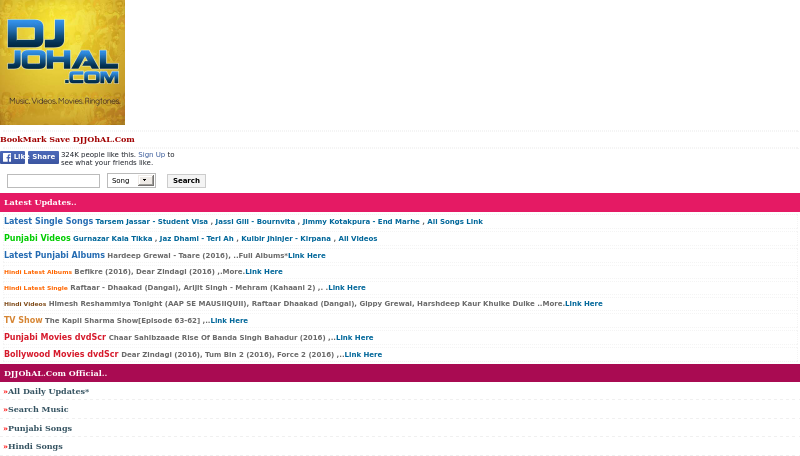Click the Facebook Like button

coord(13,157)
